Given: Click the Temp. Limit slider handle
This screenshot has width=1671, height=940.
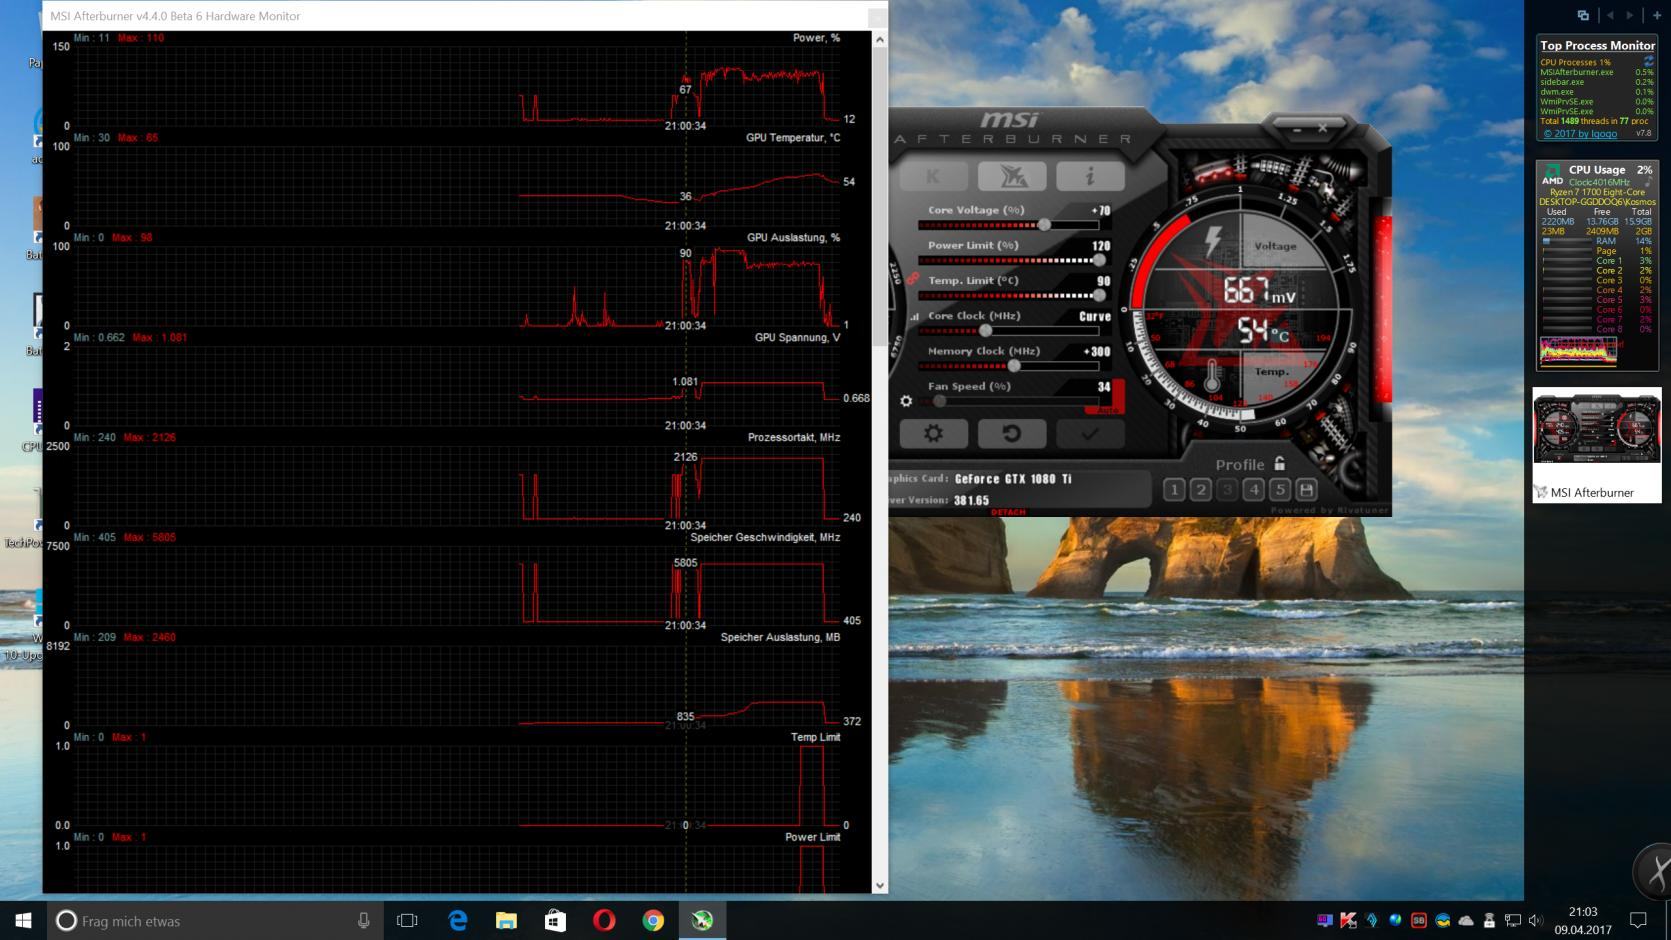Looking at the screenshot, I should click(x=1100, y=295).
